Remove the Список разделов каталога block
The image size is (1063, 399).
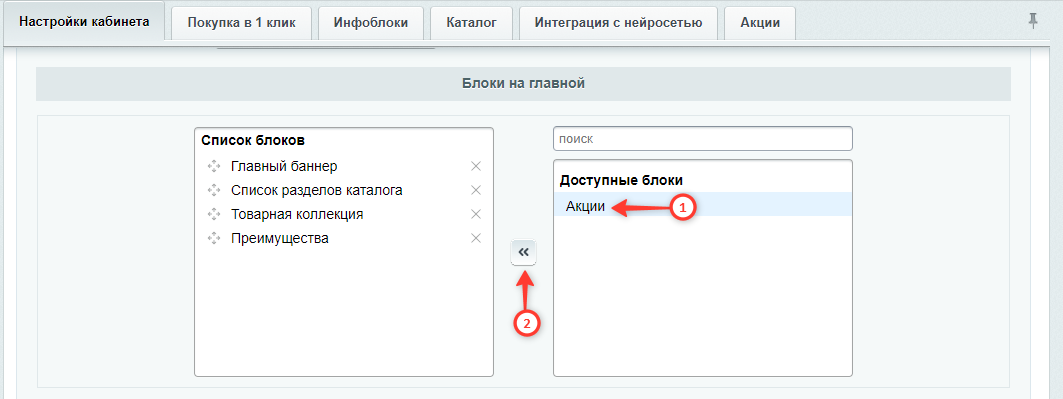tap(476, 190)
